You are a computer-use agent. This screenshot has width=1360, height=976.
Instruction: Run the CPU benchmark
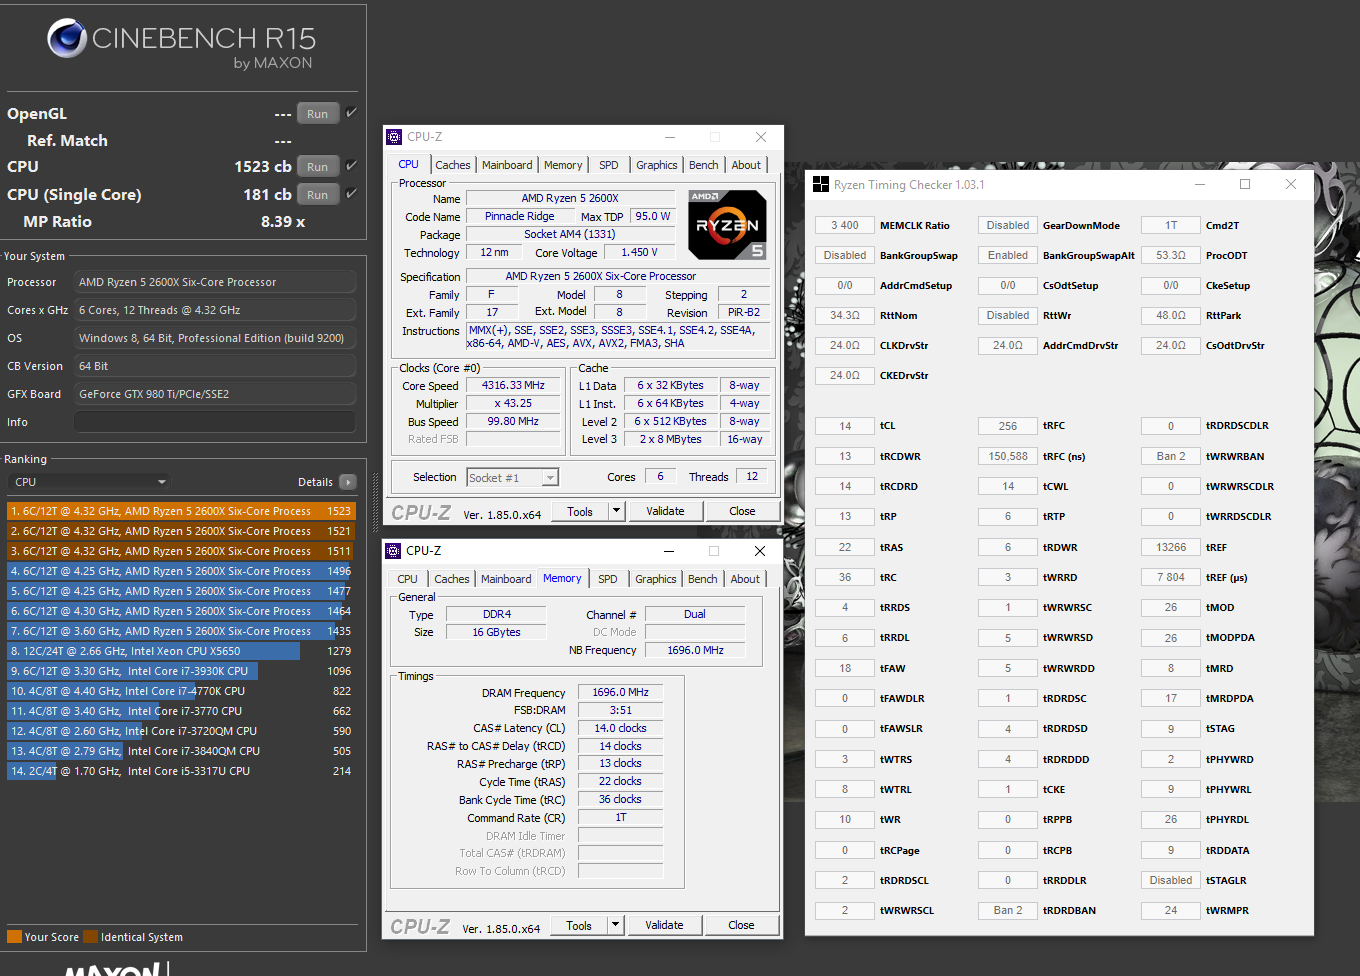tap(318, 167)
